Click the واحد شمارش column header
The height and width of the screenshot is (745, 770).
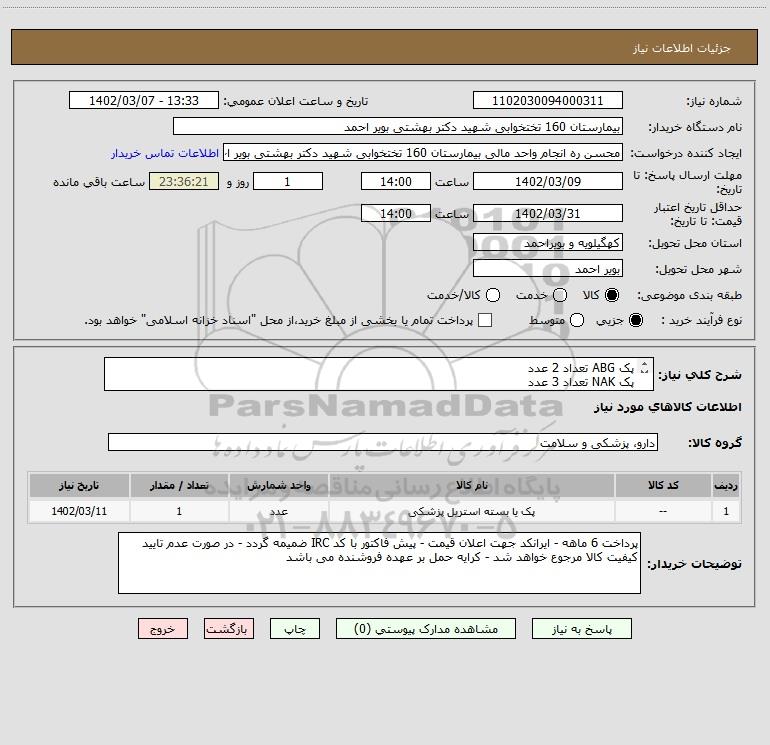tap(278, 485)
